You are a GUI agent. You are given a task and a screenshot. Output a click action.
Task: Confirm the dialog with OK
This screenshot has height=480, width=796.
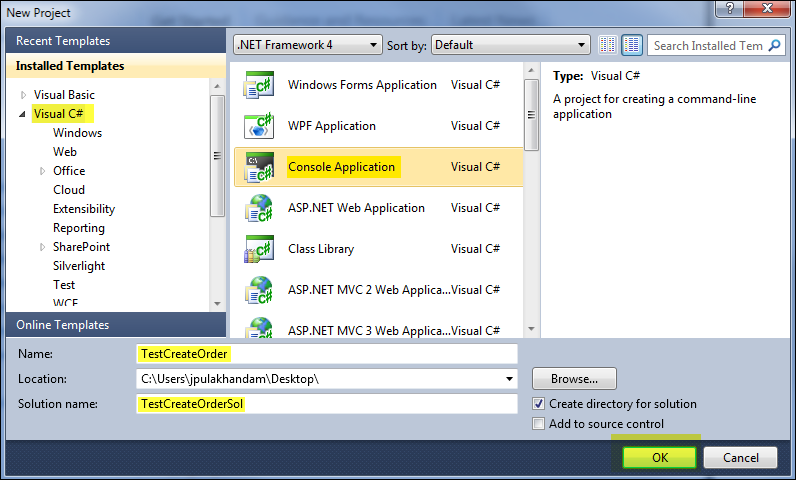[x=659, y=458]
